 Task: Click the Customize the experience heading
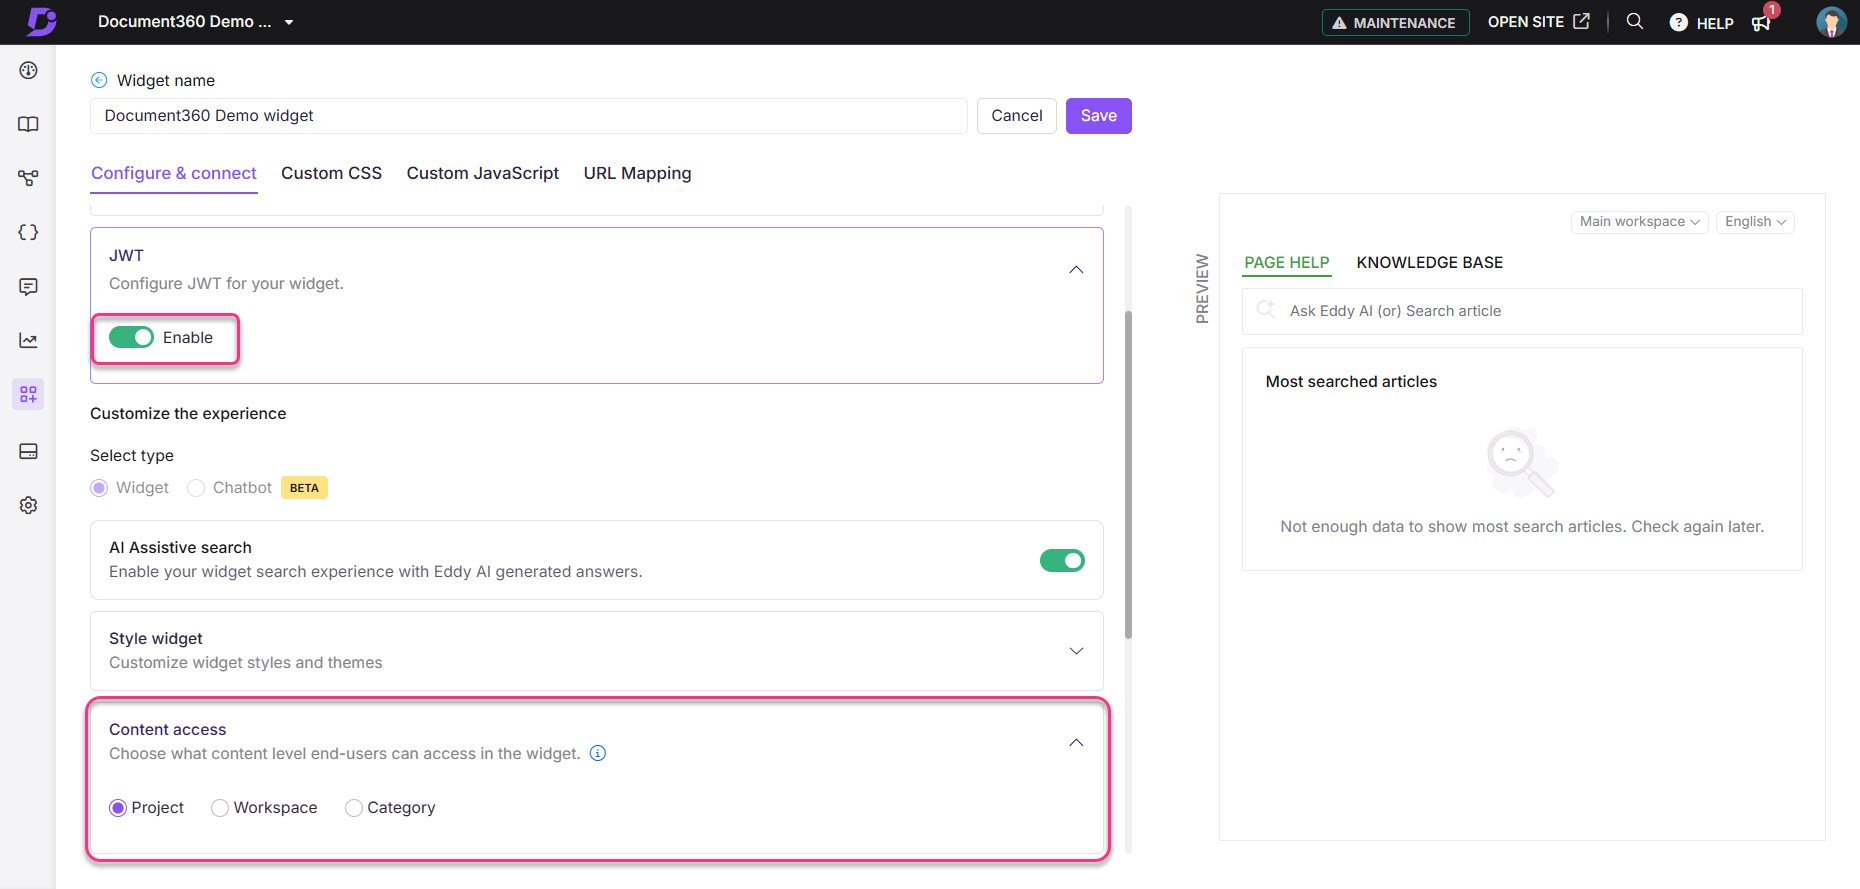point(188,413)
